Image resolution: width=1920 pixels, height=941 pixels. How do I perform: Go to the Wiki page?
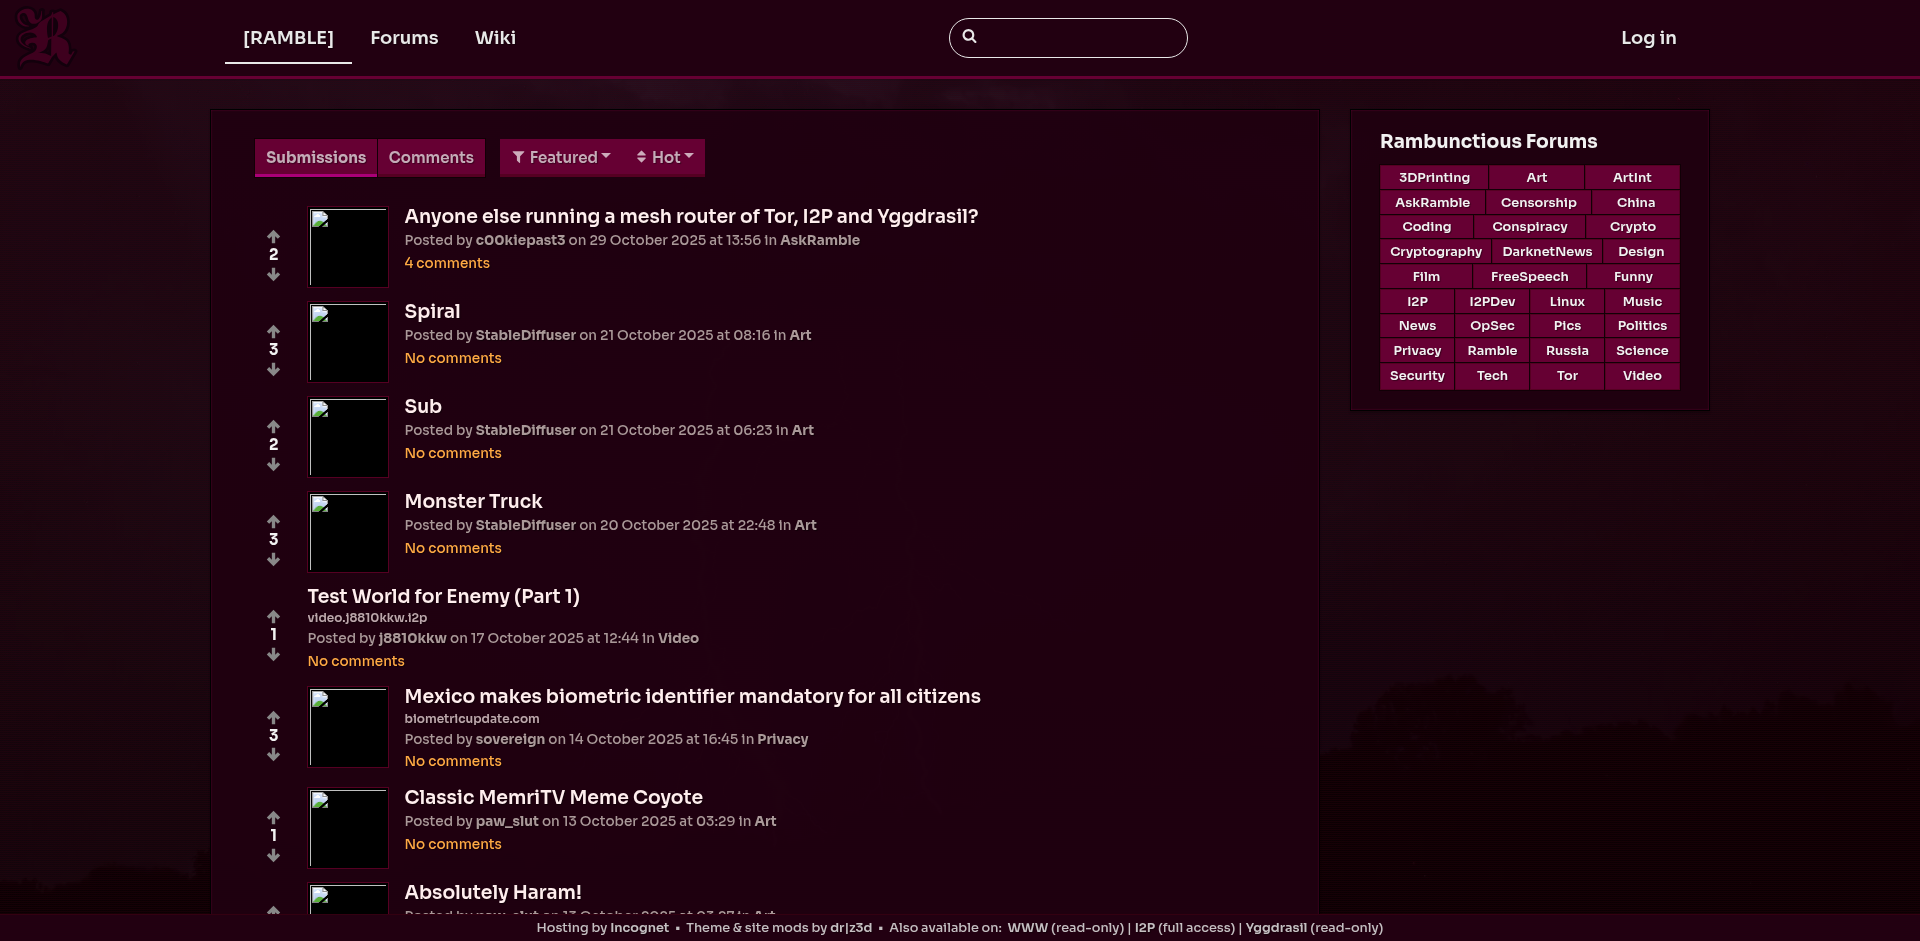[495, 38]
